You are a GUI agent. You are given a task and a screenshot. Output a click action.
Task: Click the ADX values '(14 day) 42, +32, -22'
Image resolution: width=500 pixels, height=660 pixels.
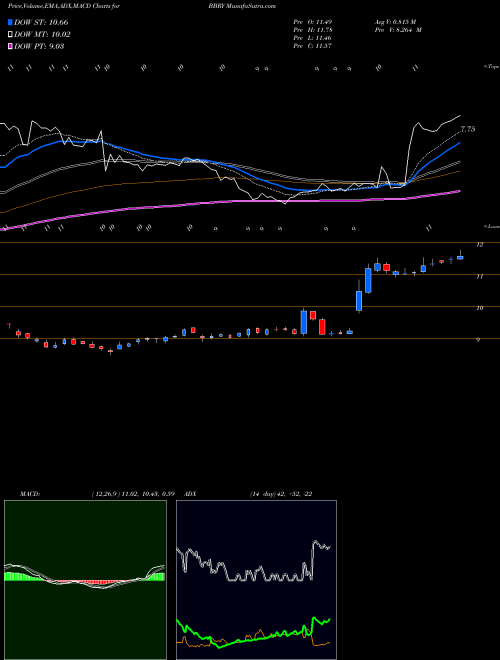coord(281,494)
